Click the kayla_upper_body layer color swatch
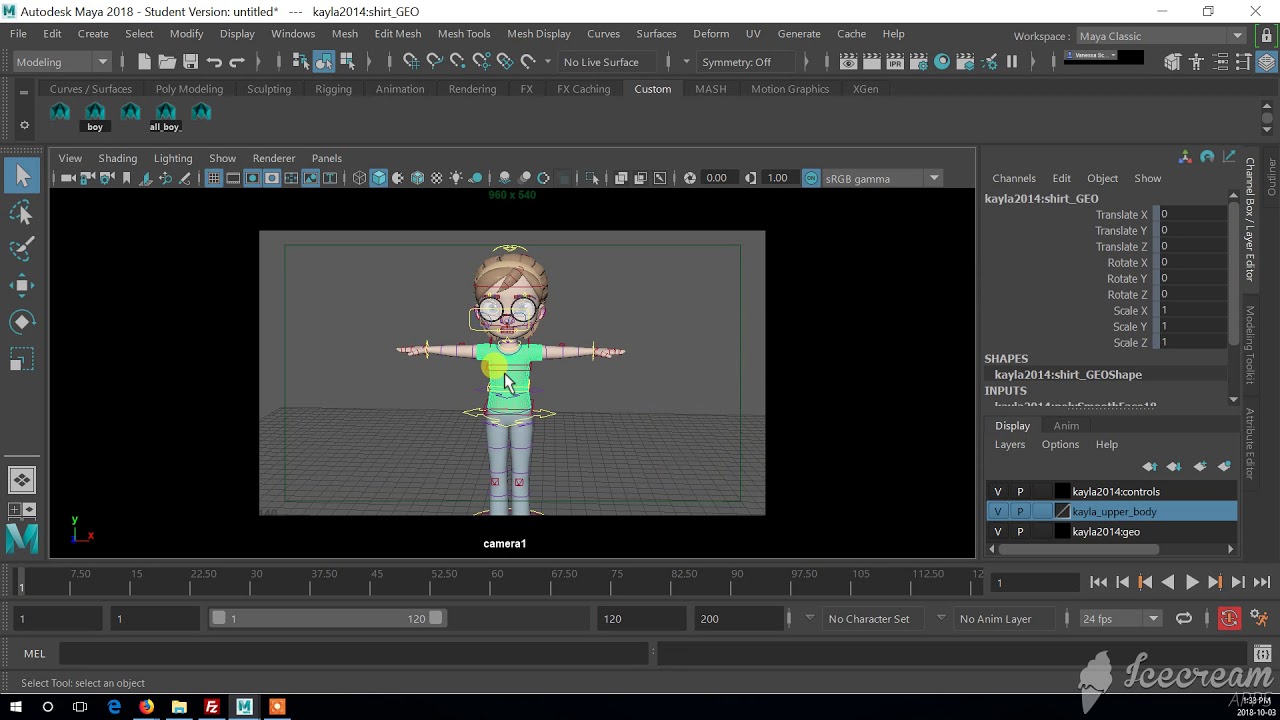The image size is (1280, 720). (x=1062, y=512)
